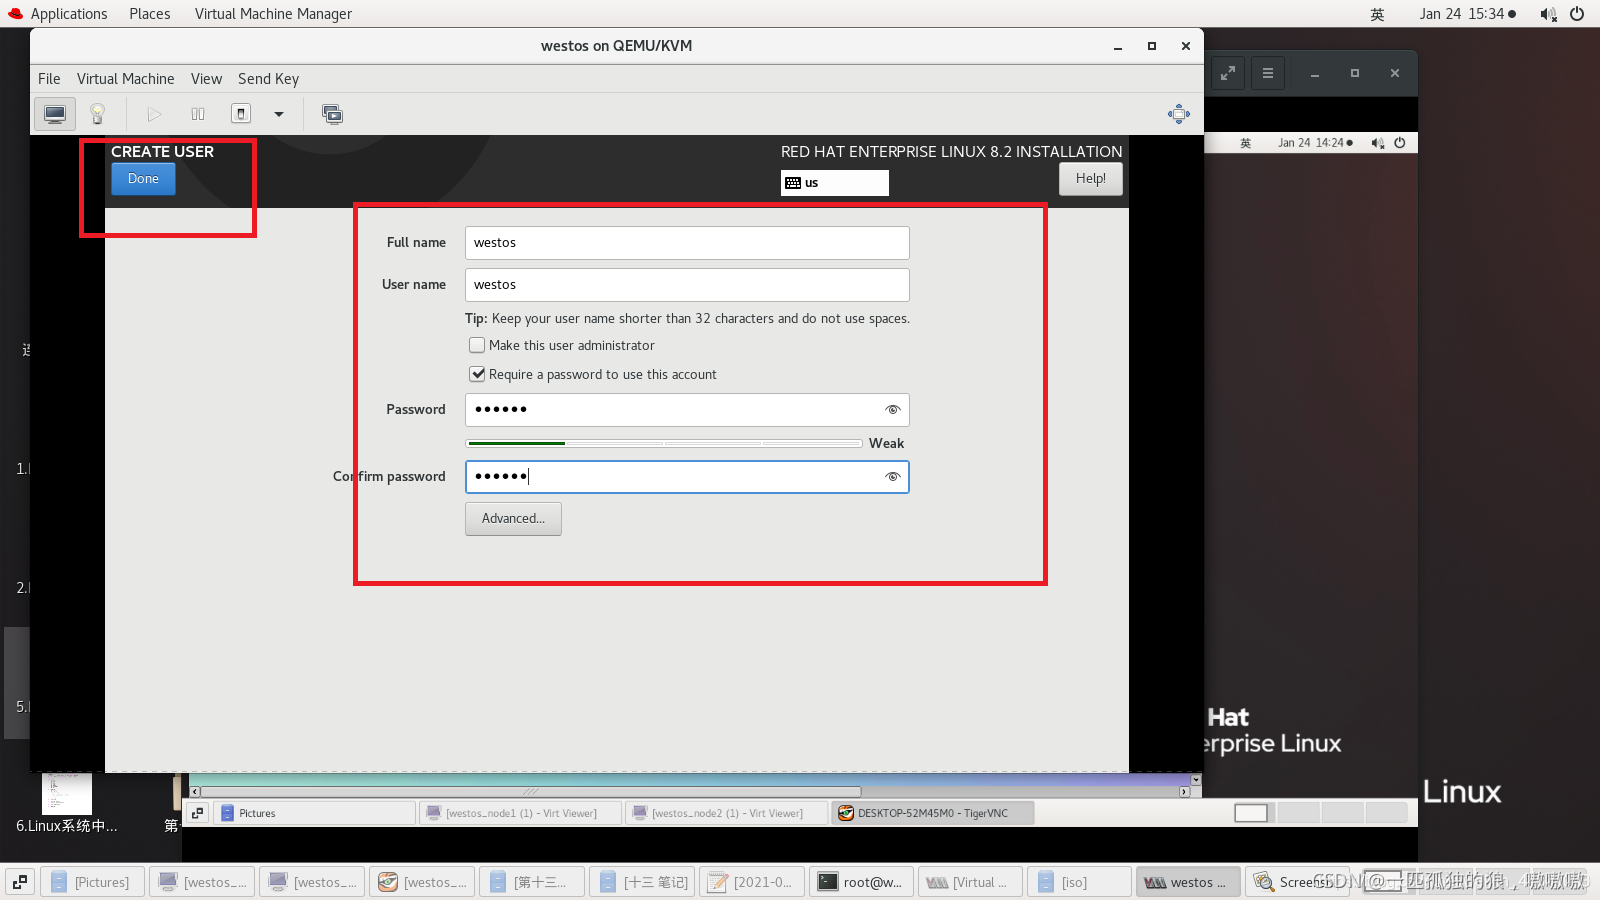Click fullscreen arrows in background window
Image resolution: width=1600 pixels, height=900 pixels.
tap(1228, 73)
